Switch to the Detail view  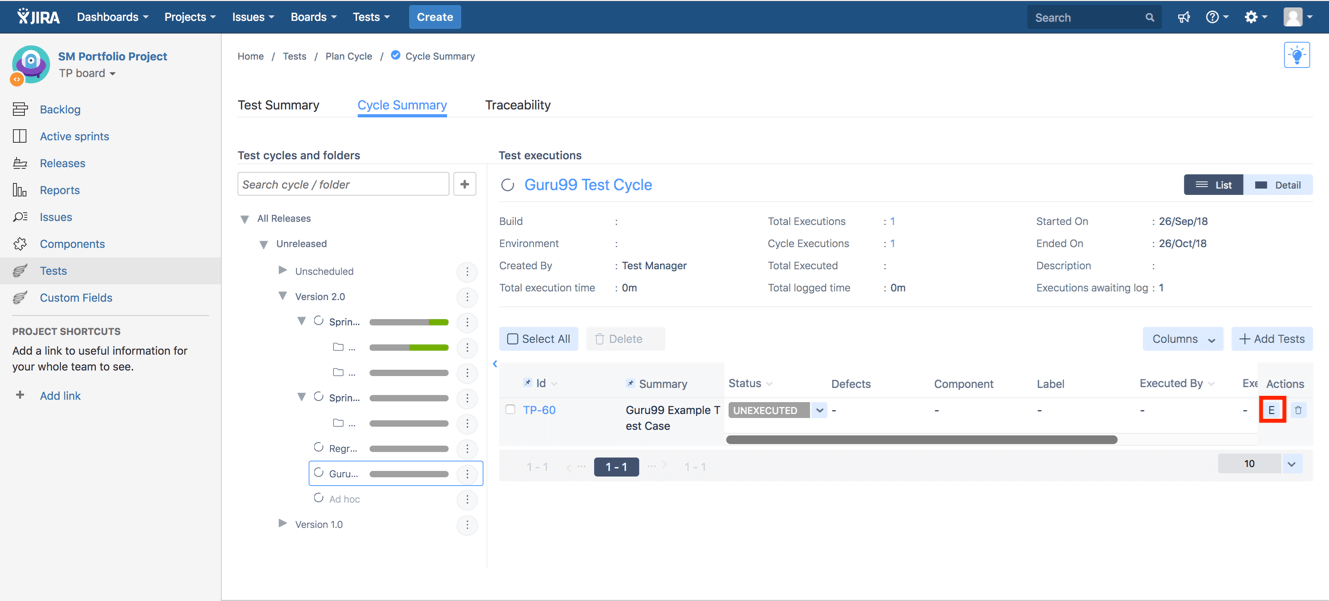[x=1278, y=185]
